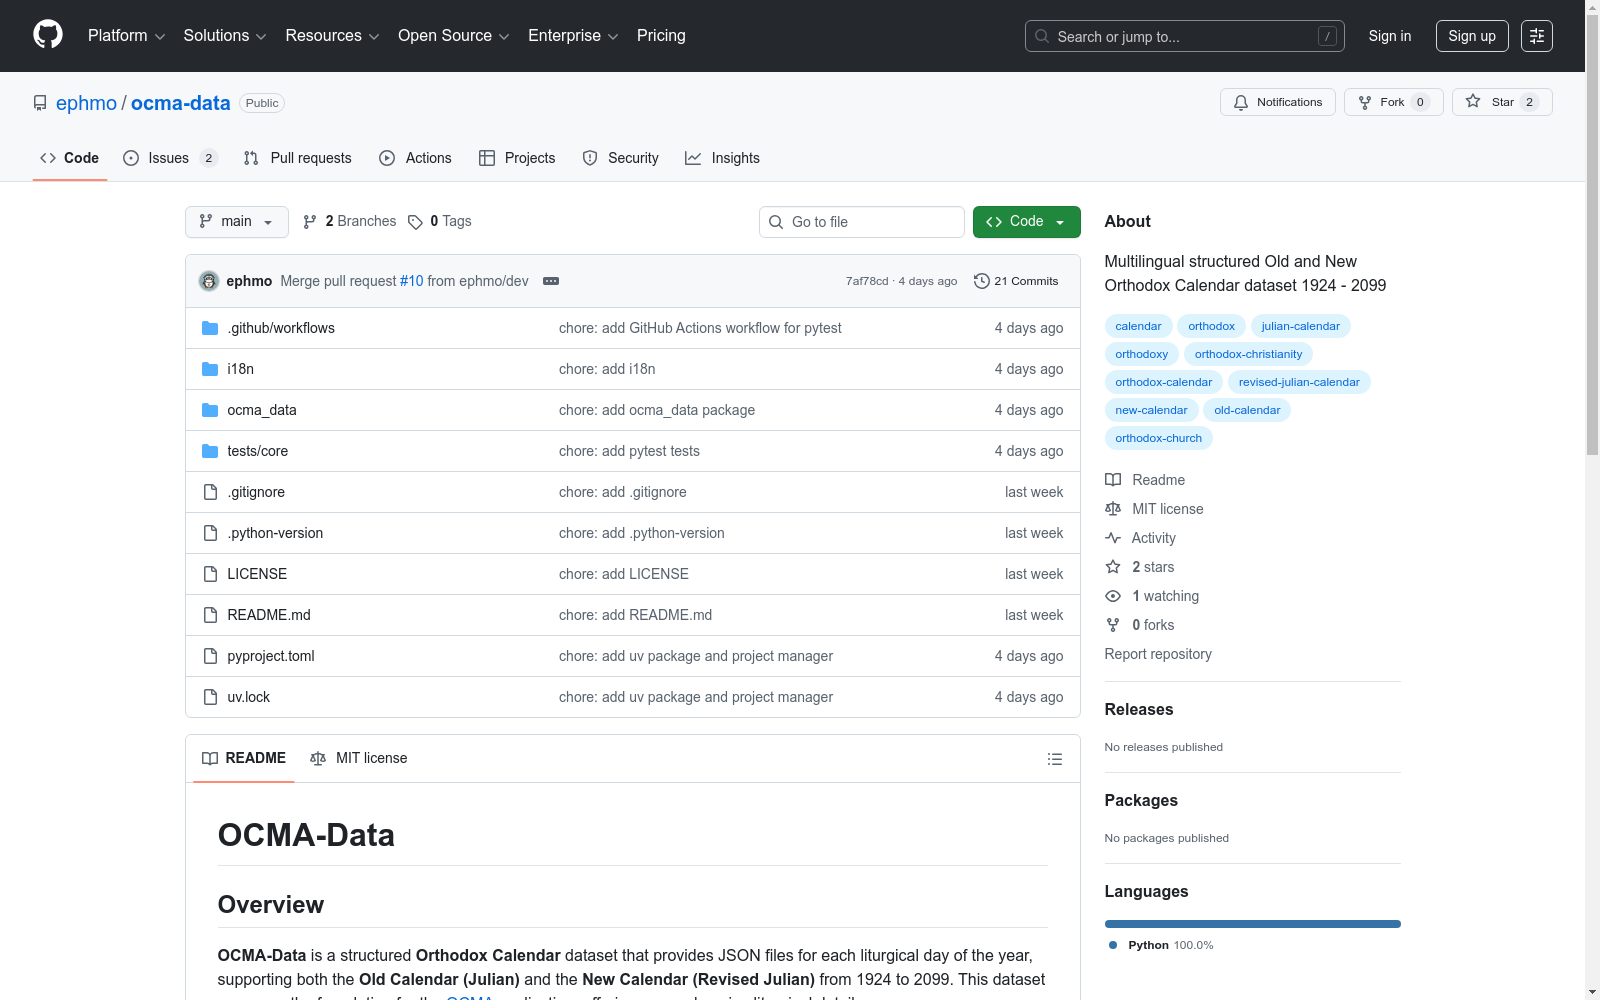The width and height of the screenshot is (1600, 1000).
Task: Click the MIT license scale icon in About
Action: pyautogui.click(x=1113, y=509)
